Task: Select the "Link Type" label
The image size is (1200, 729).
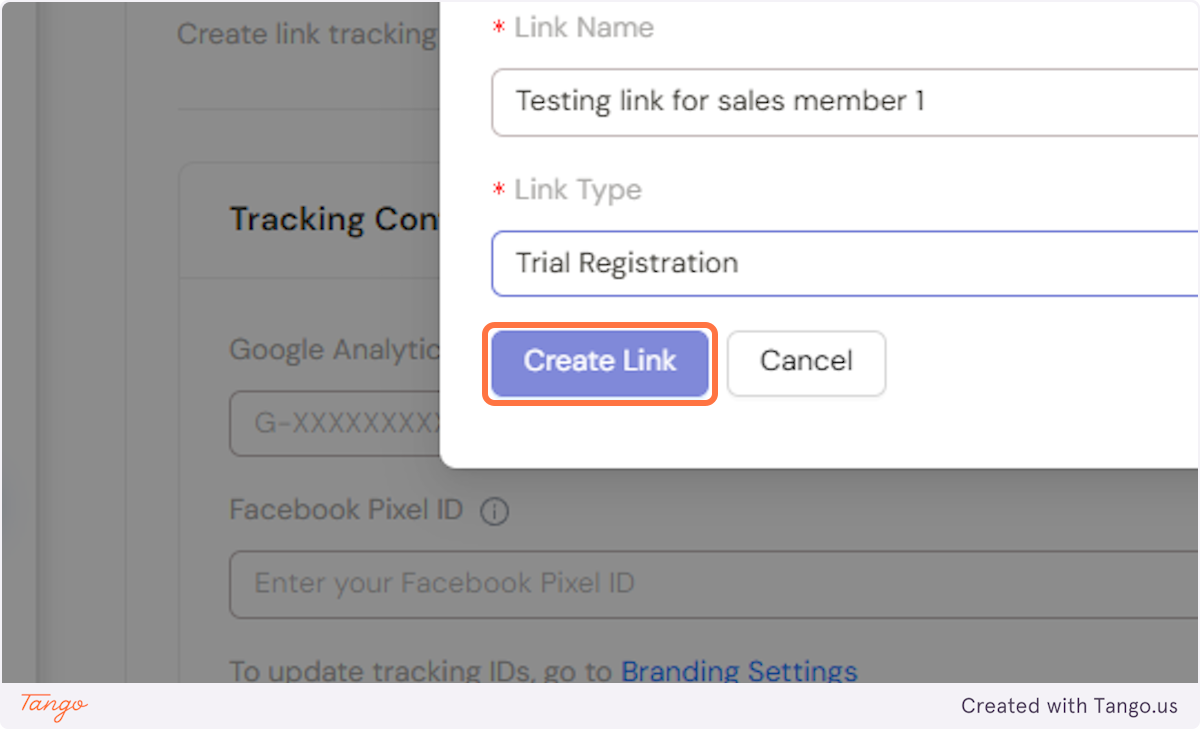Action: point(577,190)
